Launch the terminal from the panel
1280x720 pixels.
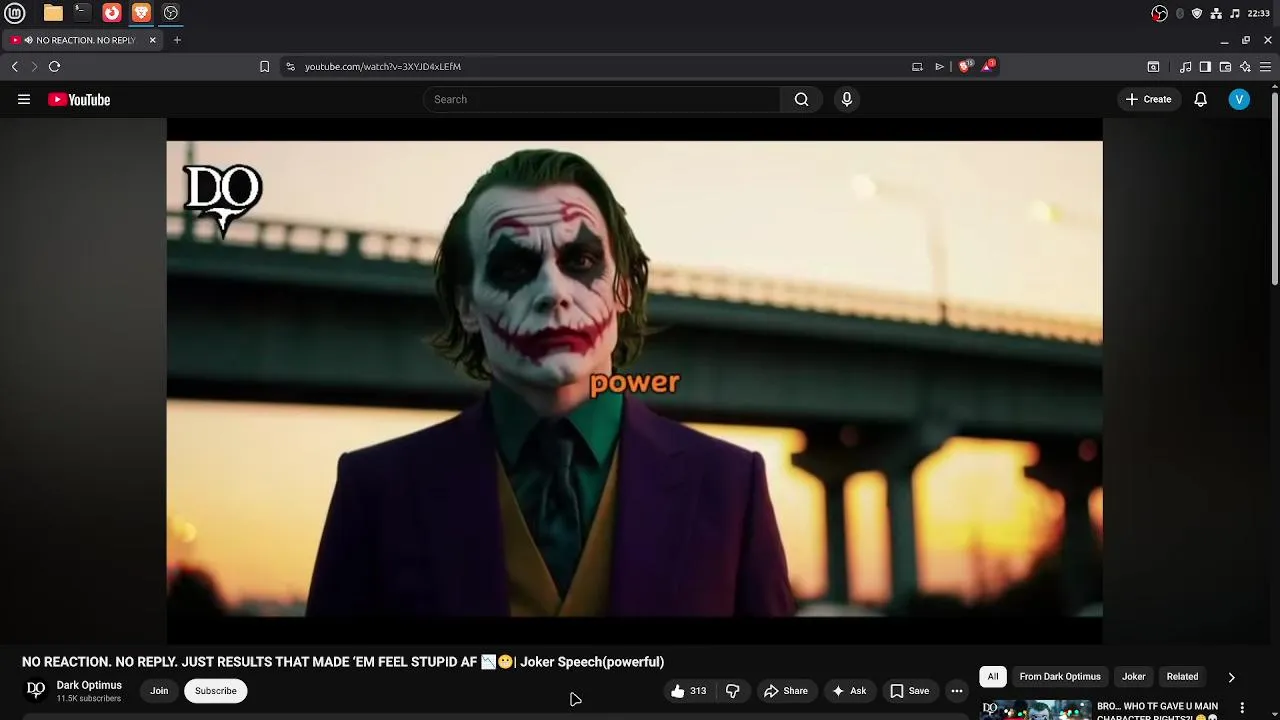click(82, 13)
